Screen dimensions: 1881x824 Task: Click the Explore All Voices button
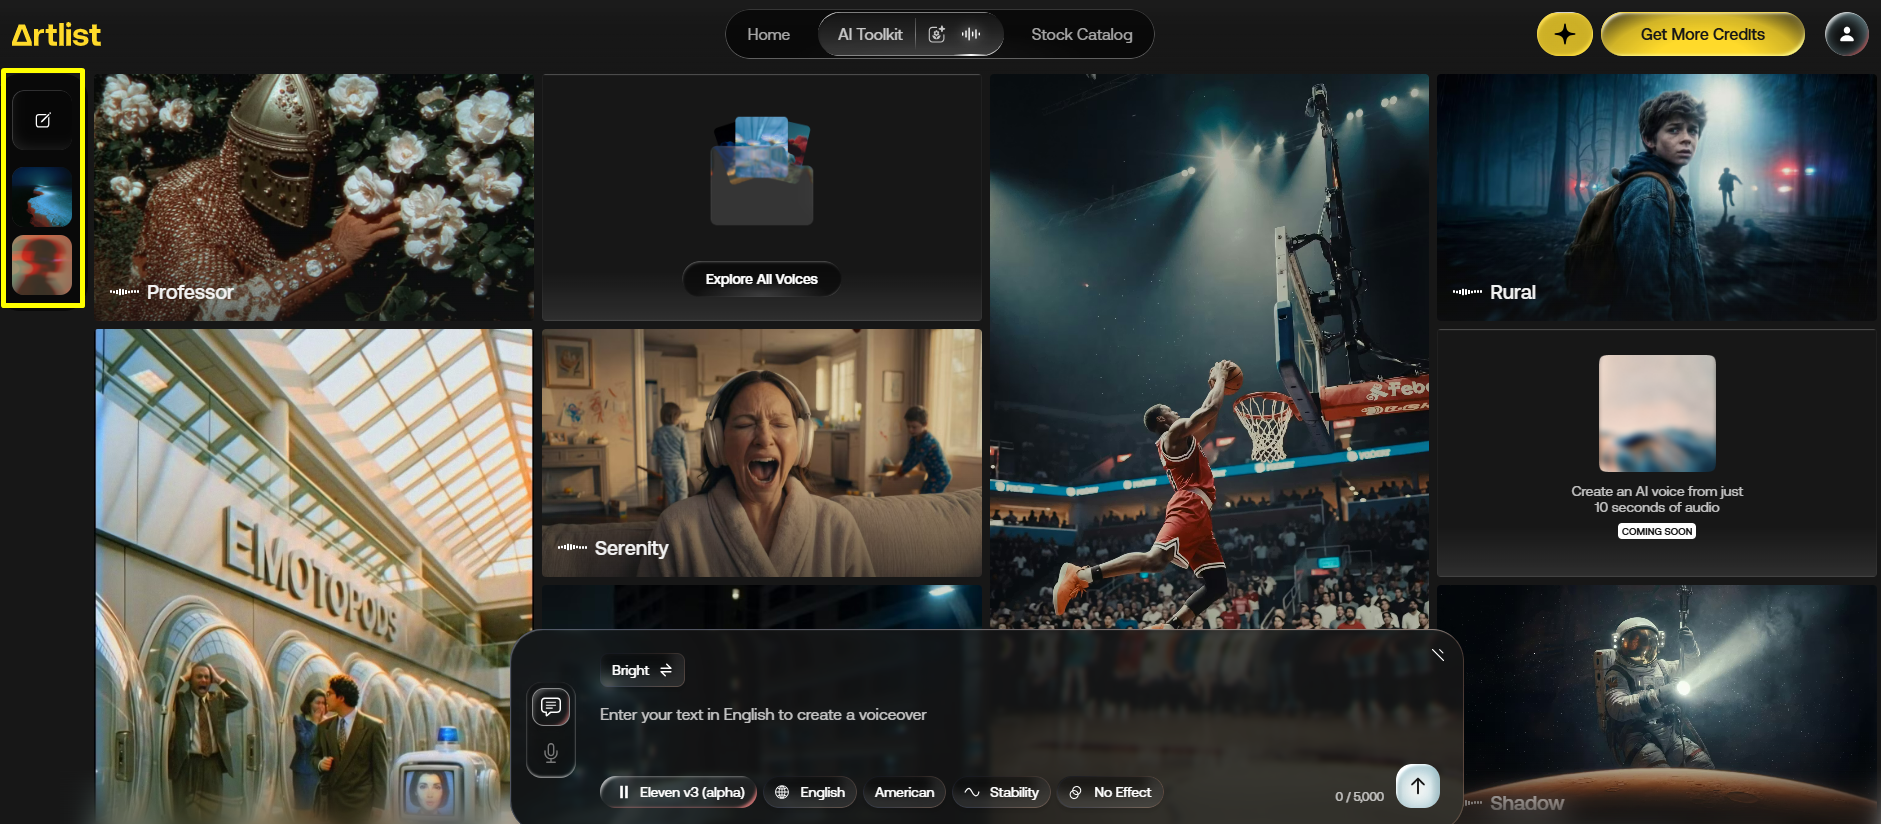point(761,279)
